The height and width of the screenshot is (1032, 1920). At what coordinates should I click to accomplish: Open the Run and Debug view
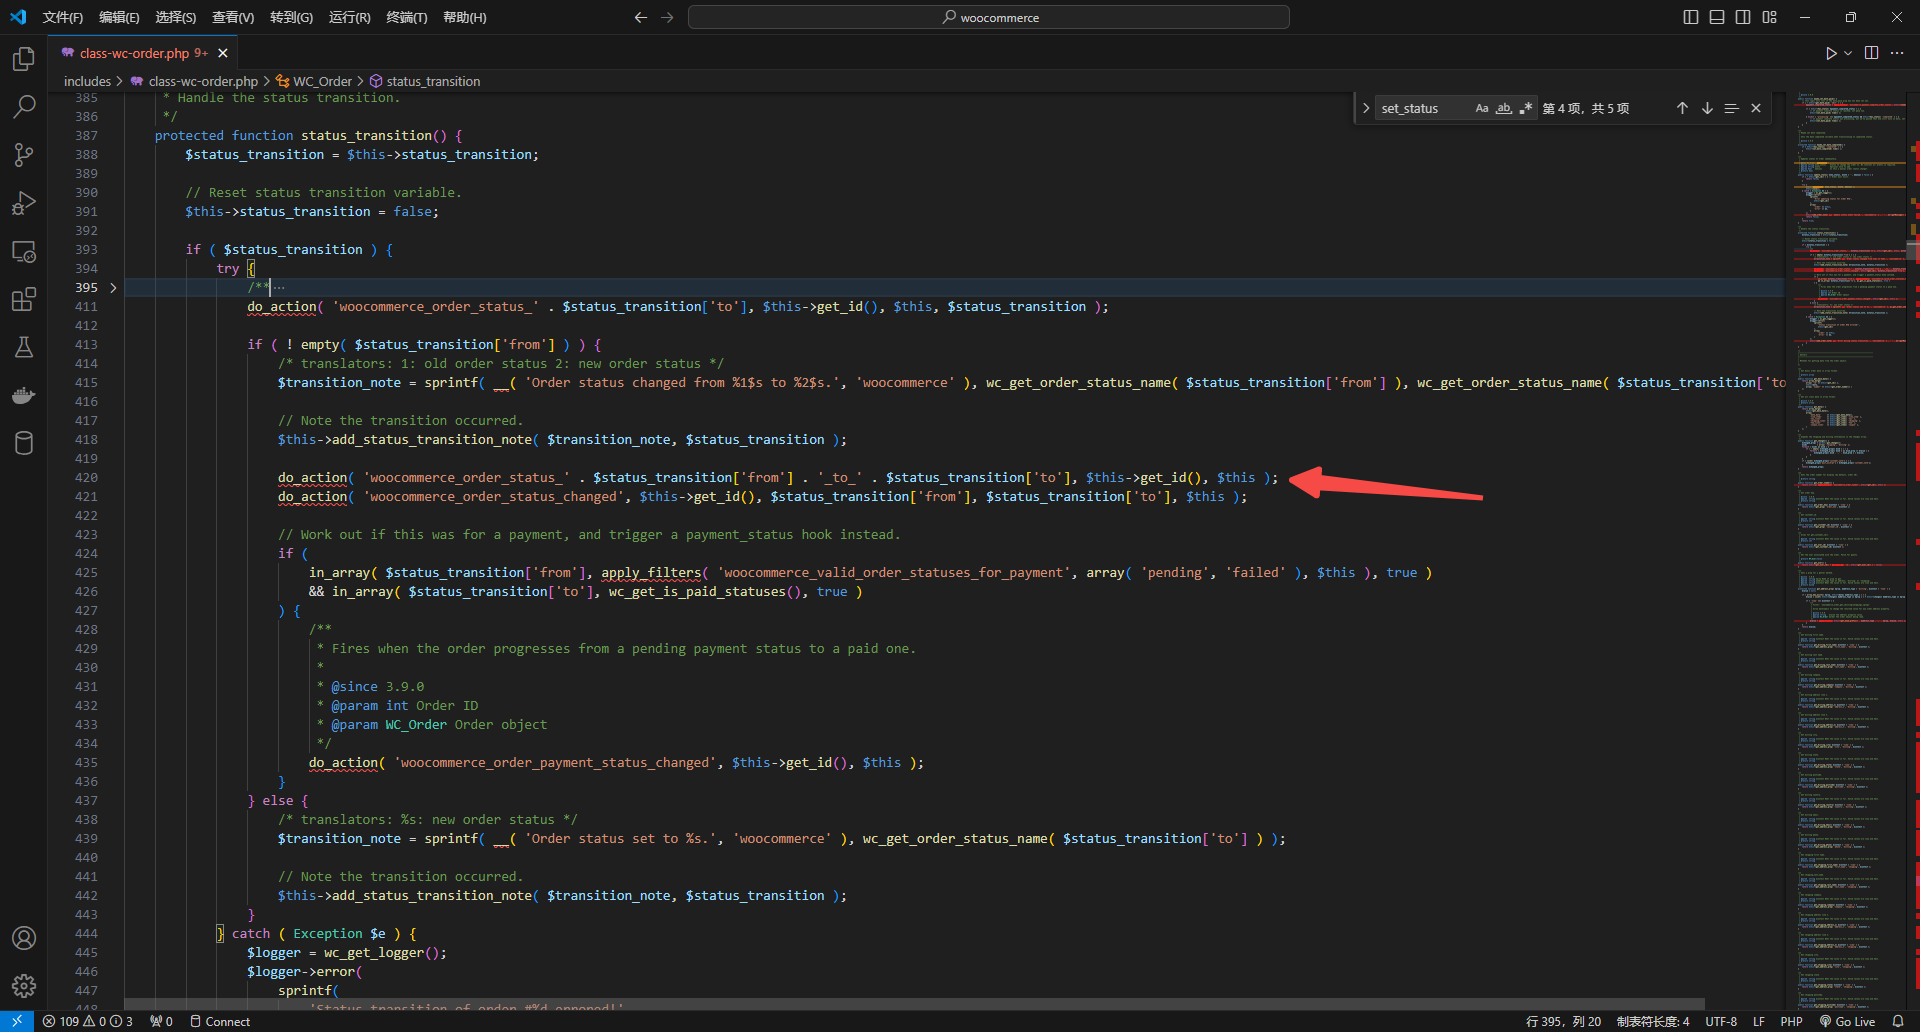point(24,203)
